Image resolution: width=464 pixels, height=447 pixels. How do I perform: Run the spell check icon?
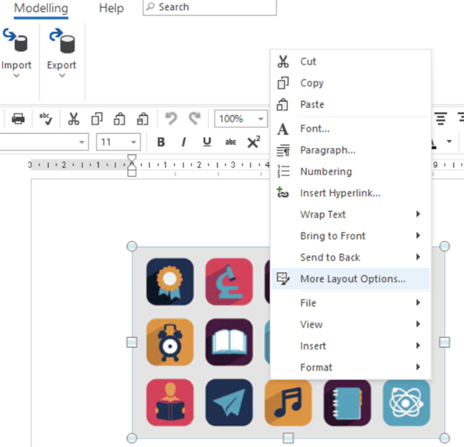[x=46, y=119]
